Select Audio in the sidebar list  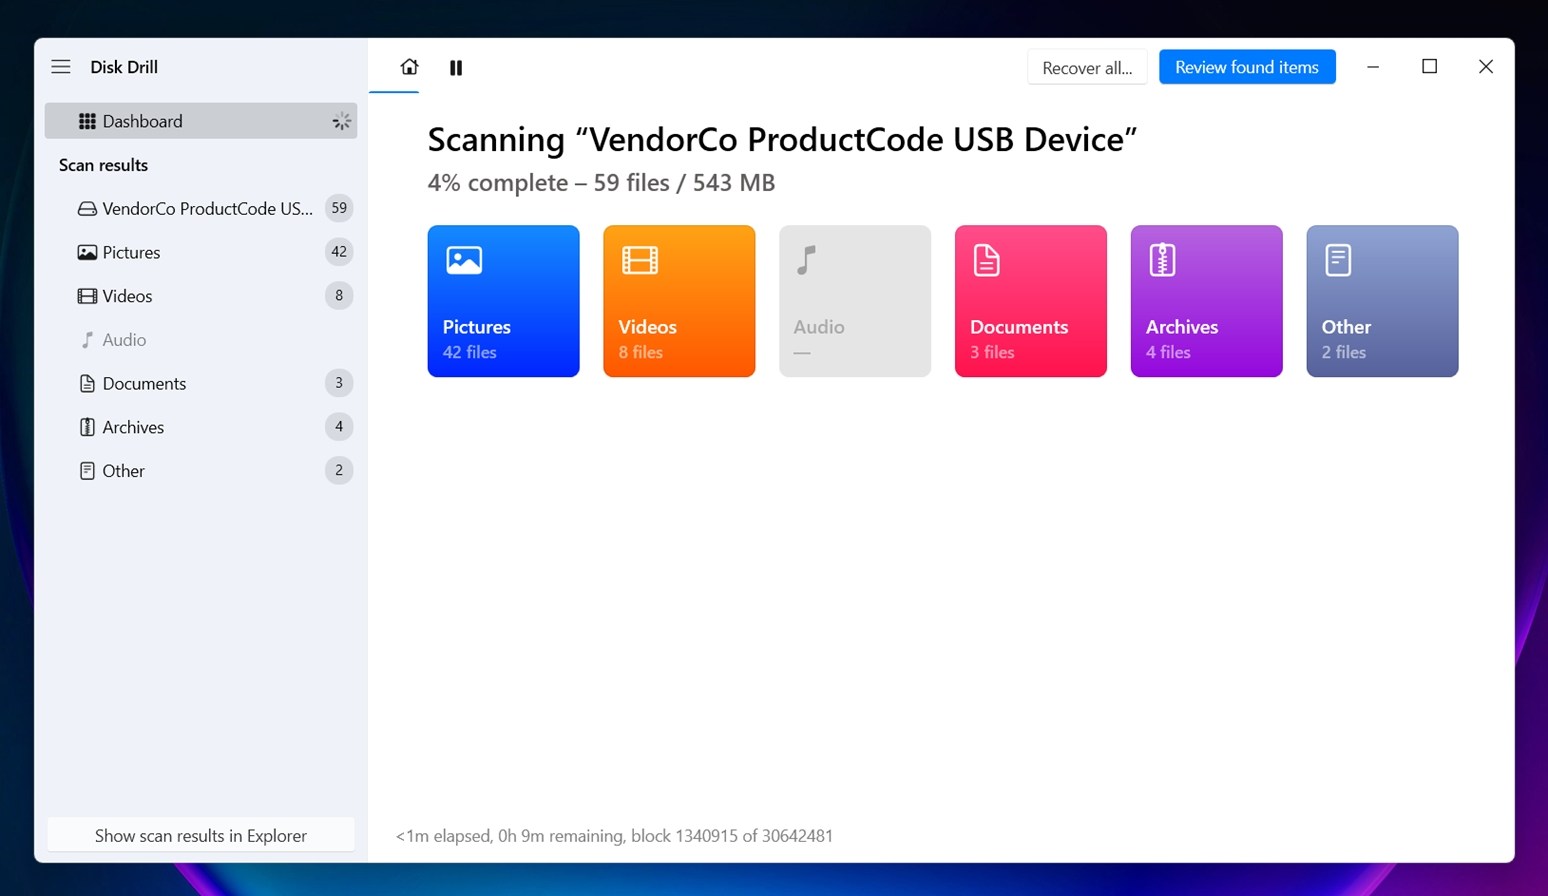[124, 340]
